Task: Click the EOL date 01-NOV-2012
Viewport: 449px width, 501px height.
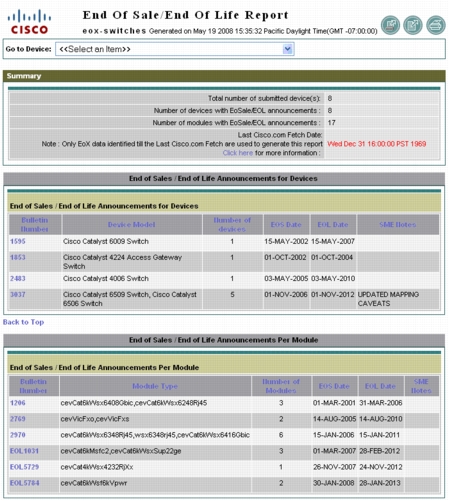Action: 332,294
